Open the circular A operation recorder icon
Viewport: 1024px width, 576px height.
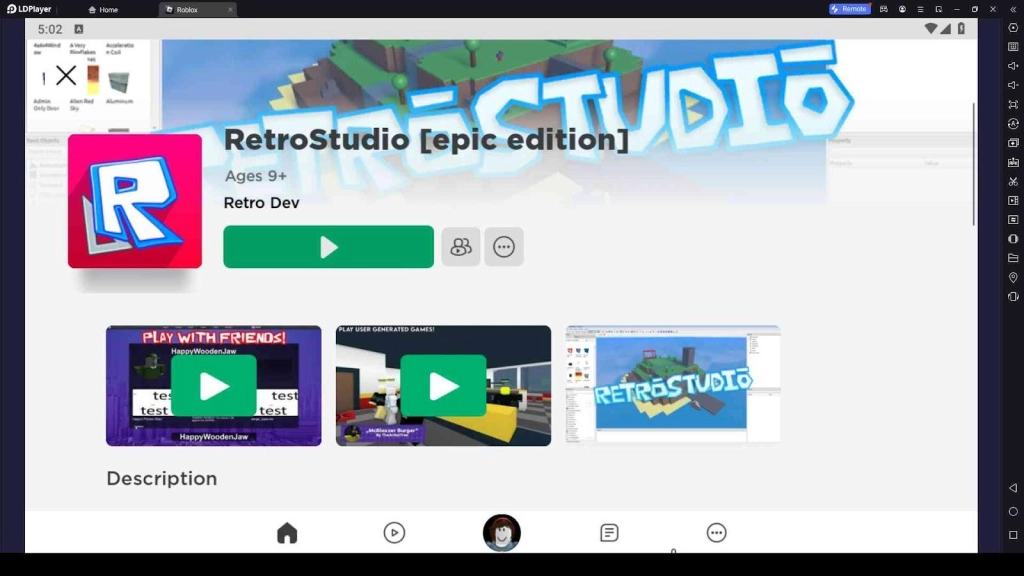pyautogui.click(x=1013, y=123)
